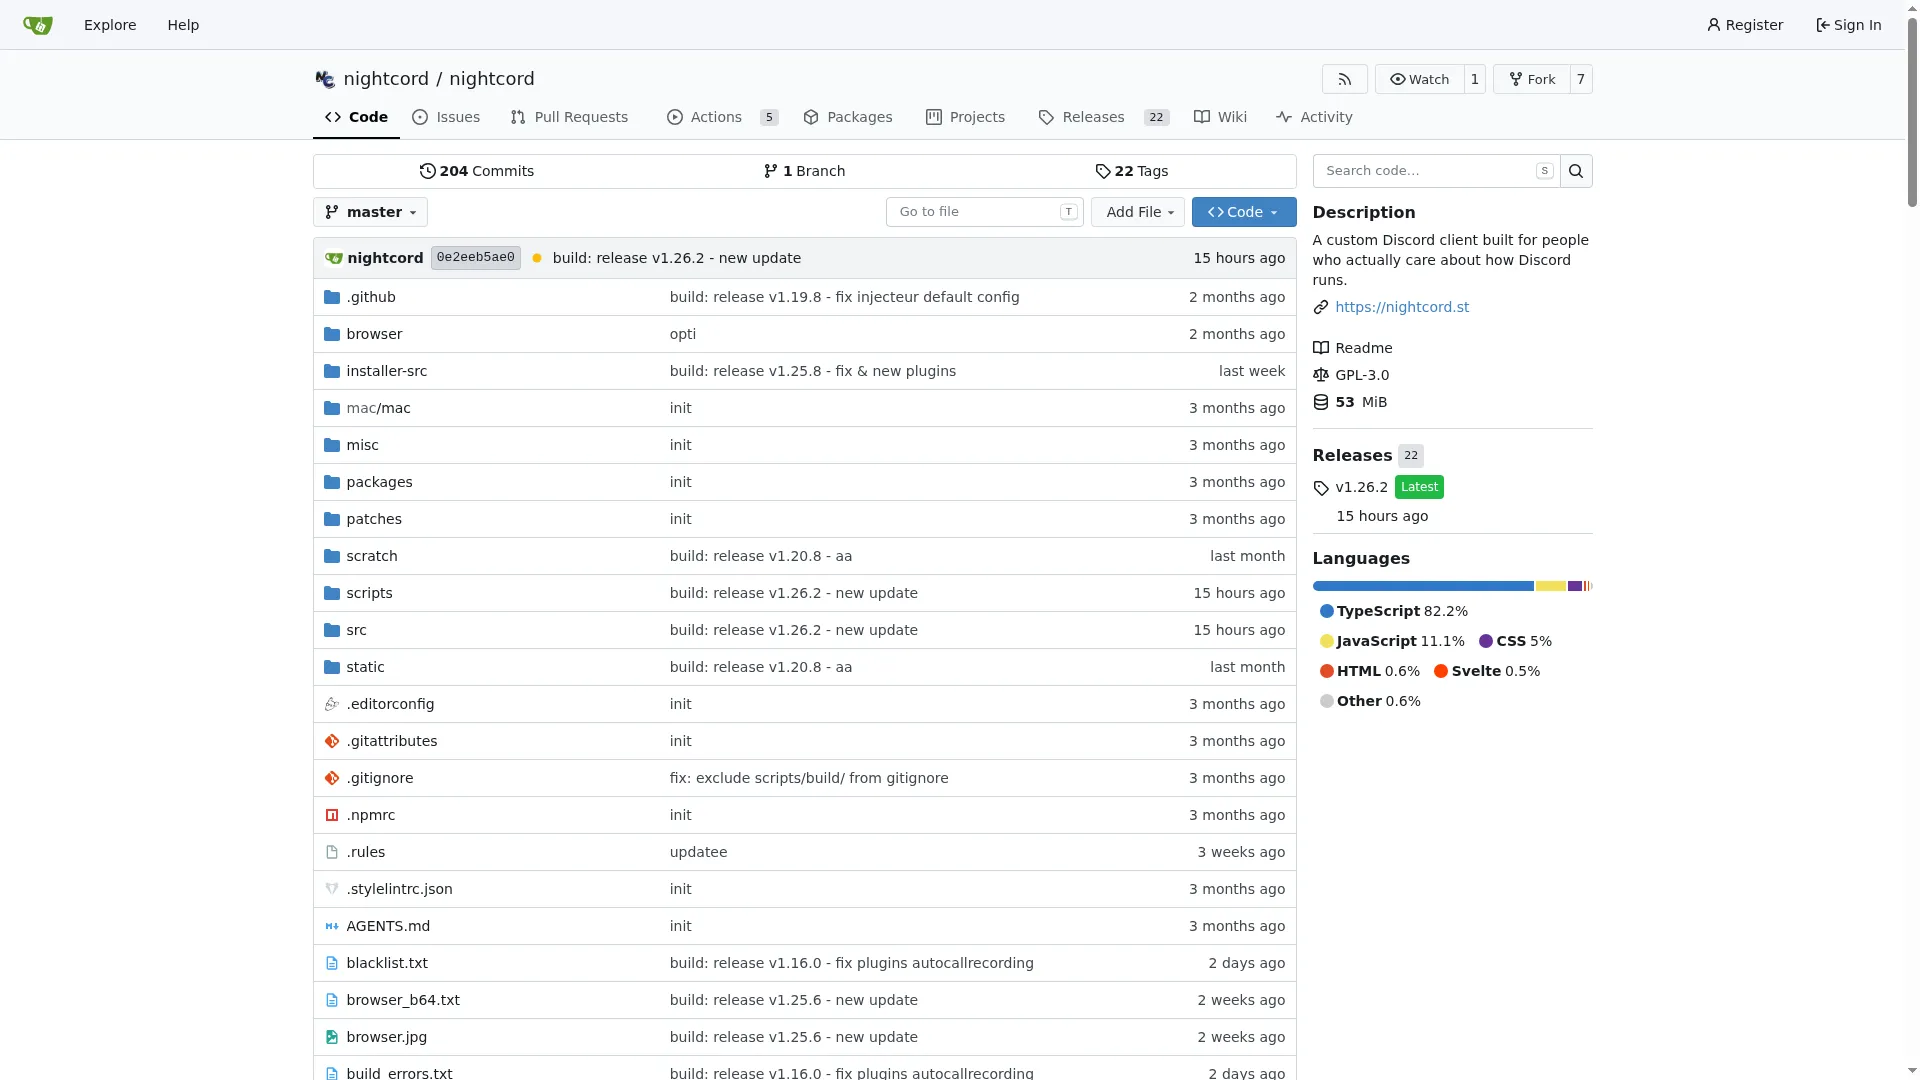Focus the Go to file input
Screen dimensions: 1920x1080
984,212
